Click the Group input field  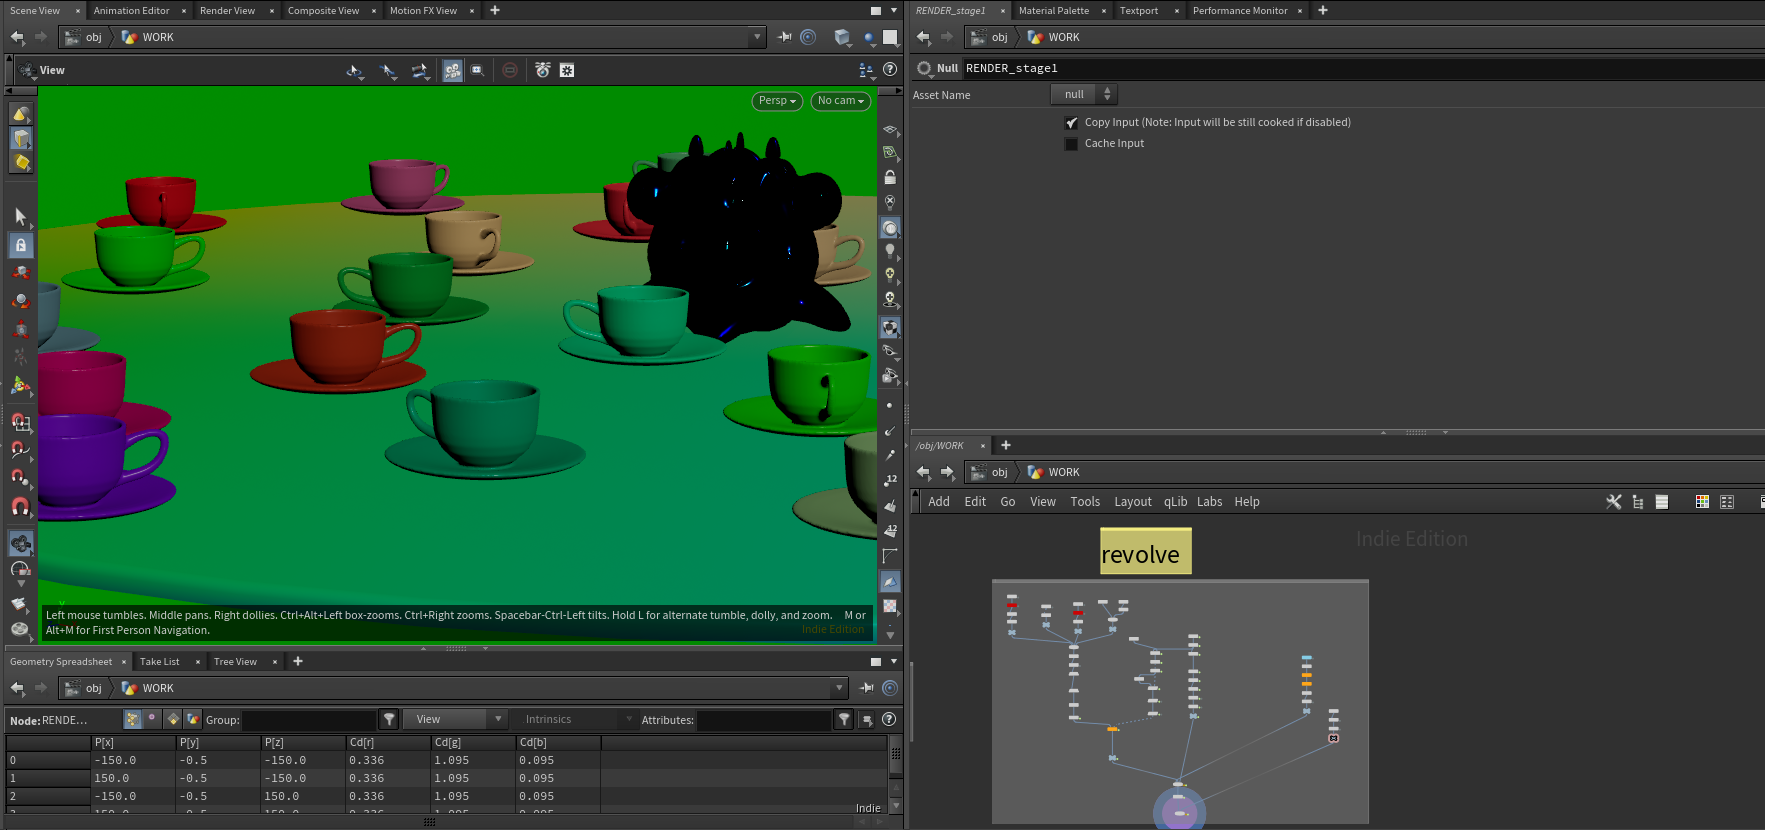(x=309, y=720)
